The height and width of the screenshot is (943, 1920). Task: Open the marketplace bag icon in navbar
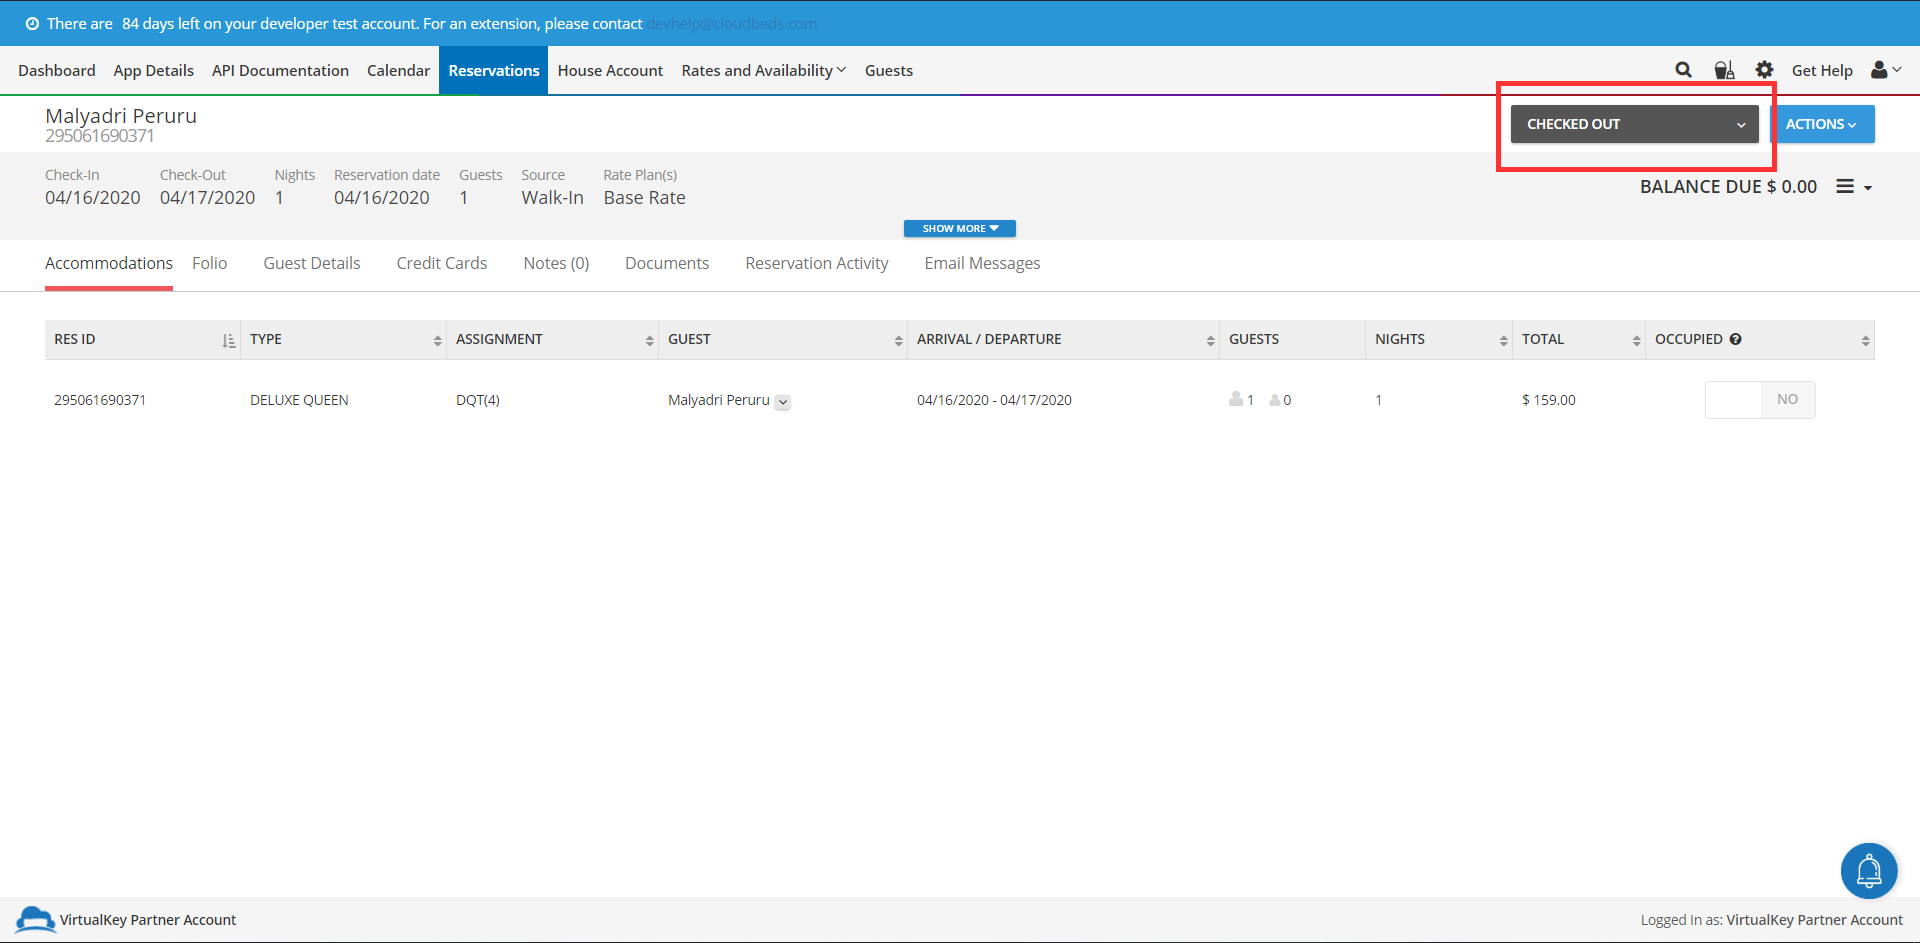pos(1724,70)
